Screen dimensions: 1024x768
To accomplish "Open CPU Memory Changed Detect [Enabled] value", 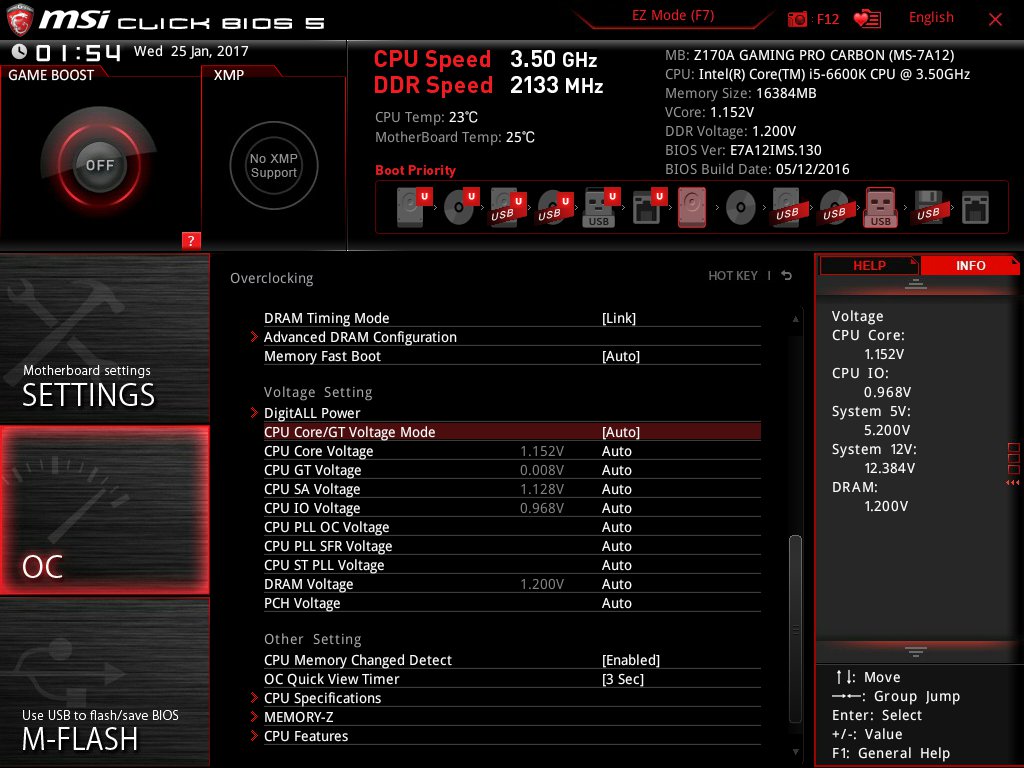I will coord(630,660).
